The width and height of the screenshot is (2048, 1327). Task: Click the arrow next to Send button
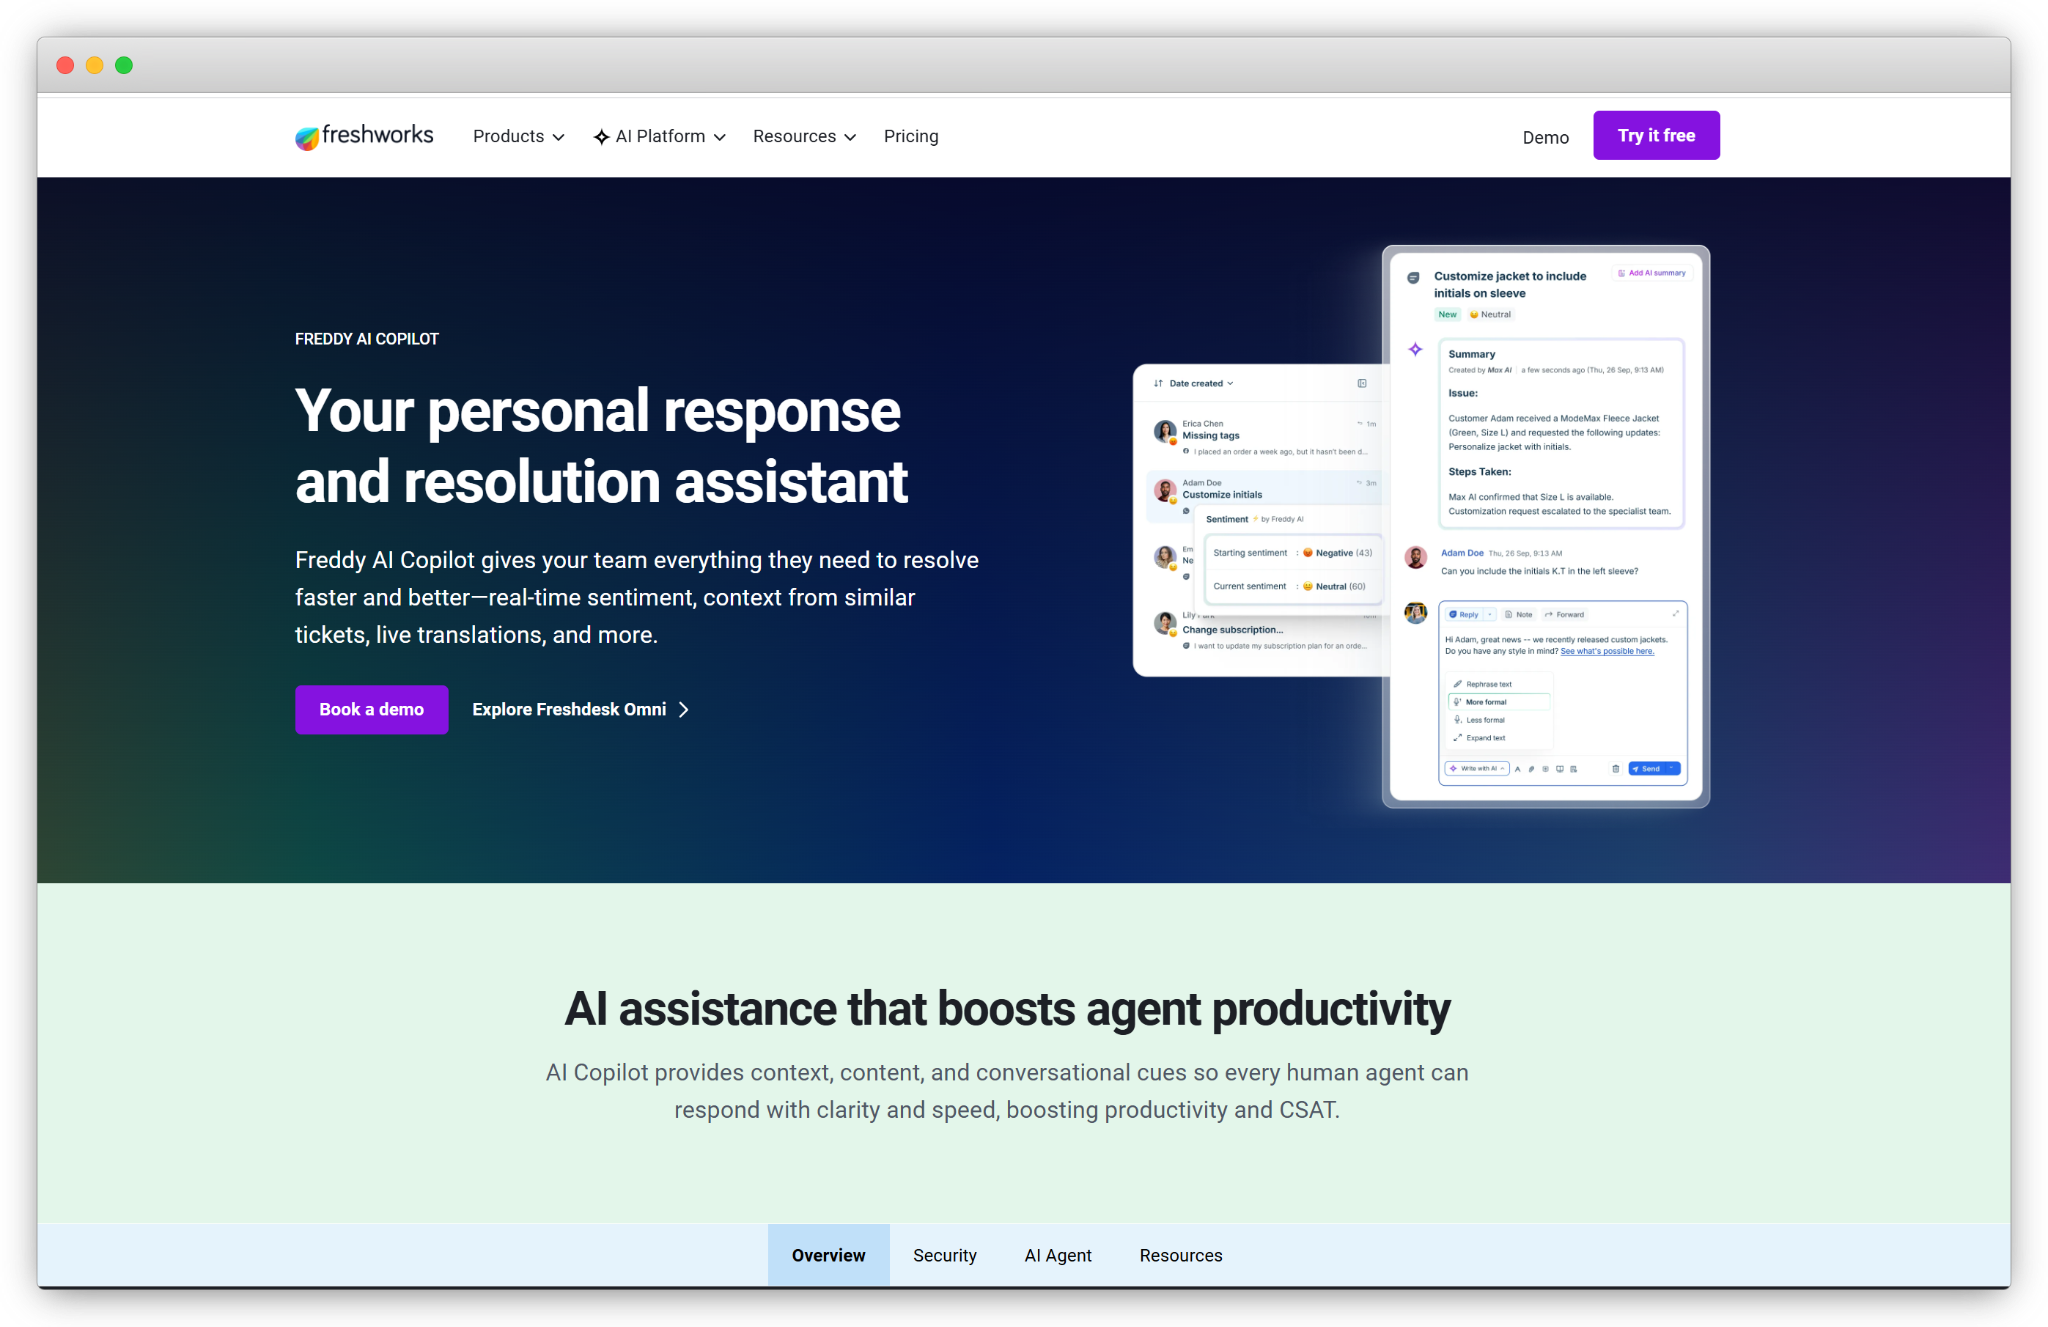pos(1672,769)
